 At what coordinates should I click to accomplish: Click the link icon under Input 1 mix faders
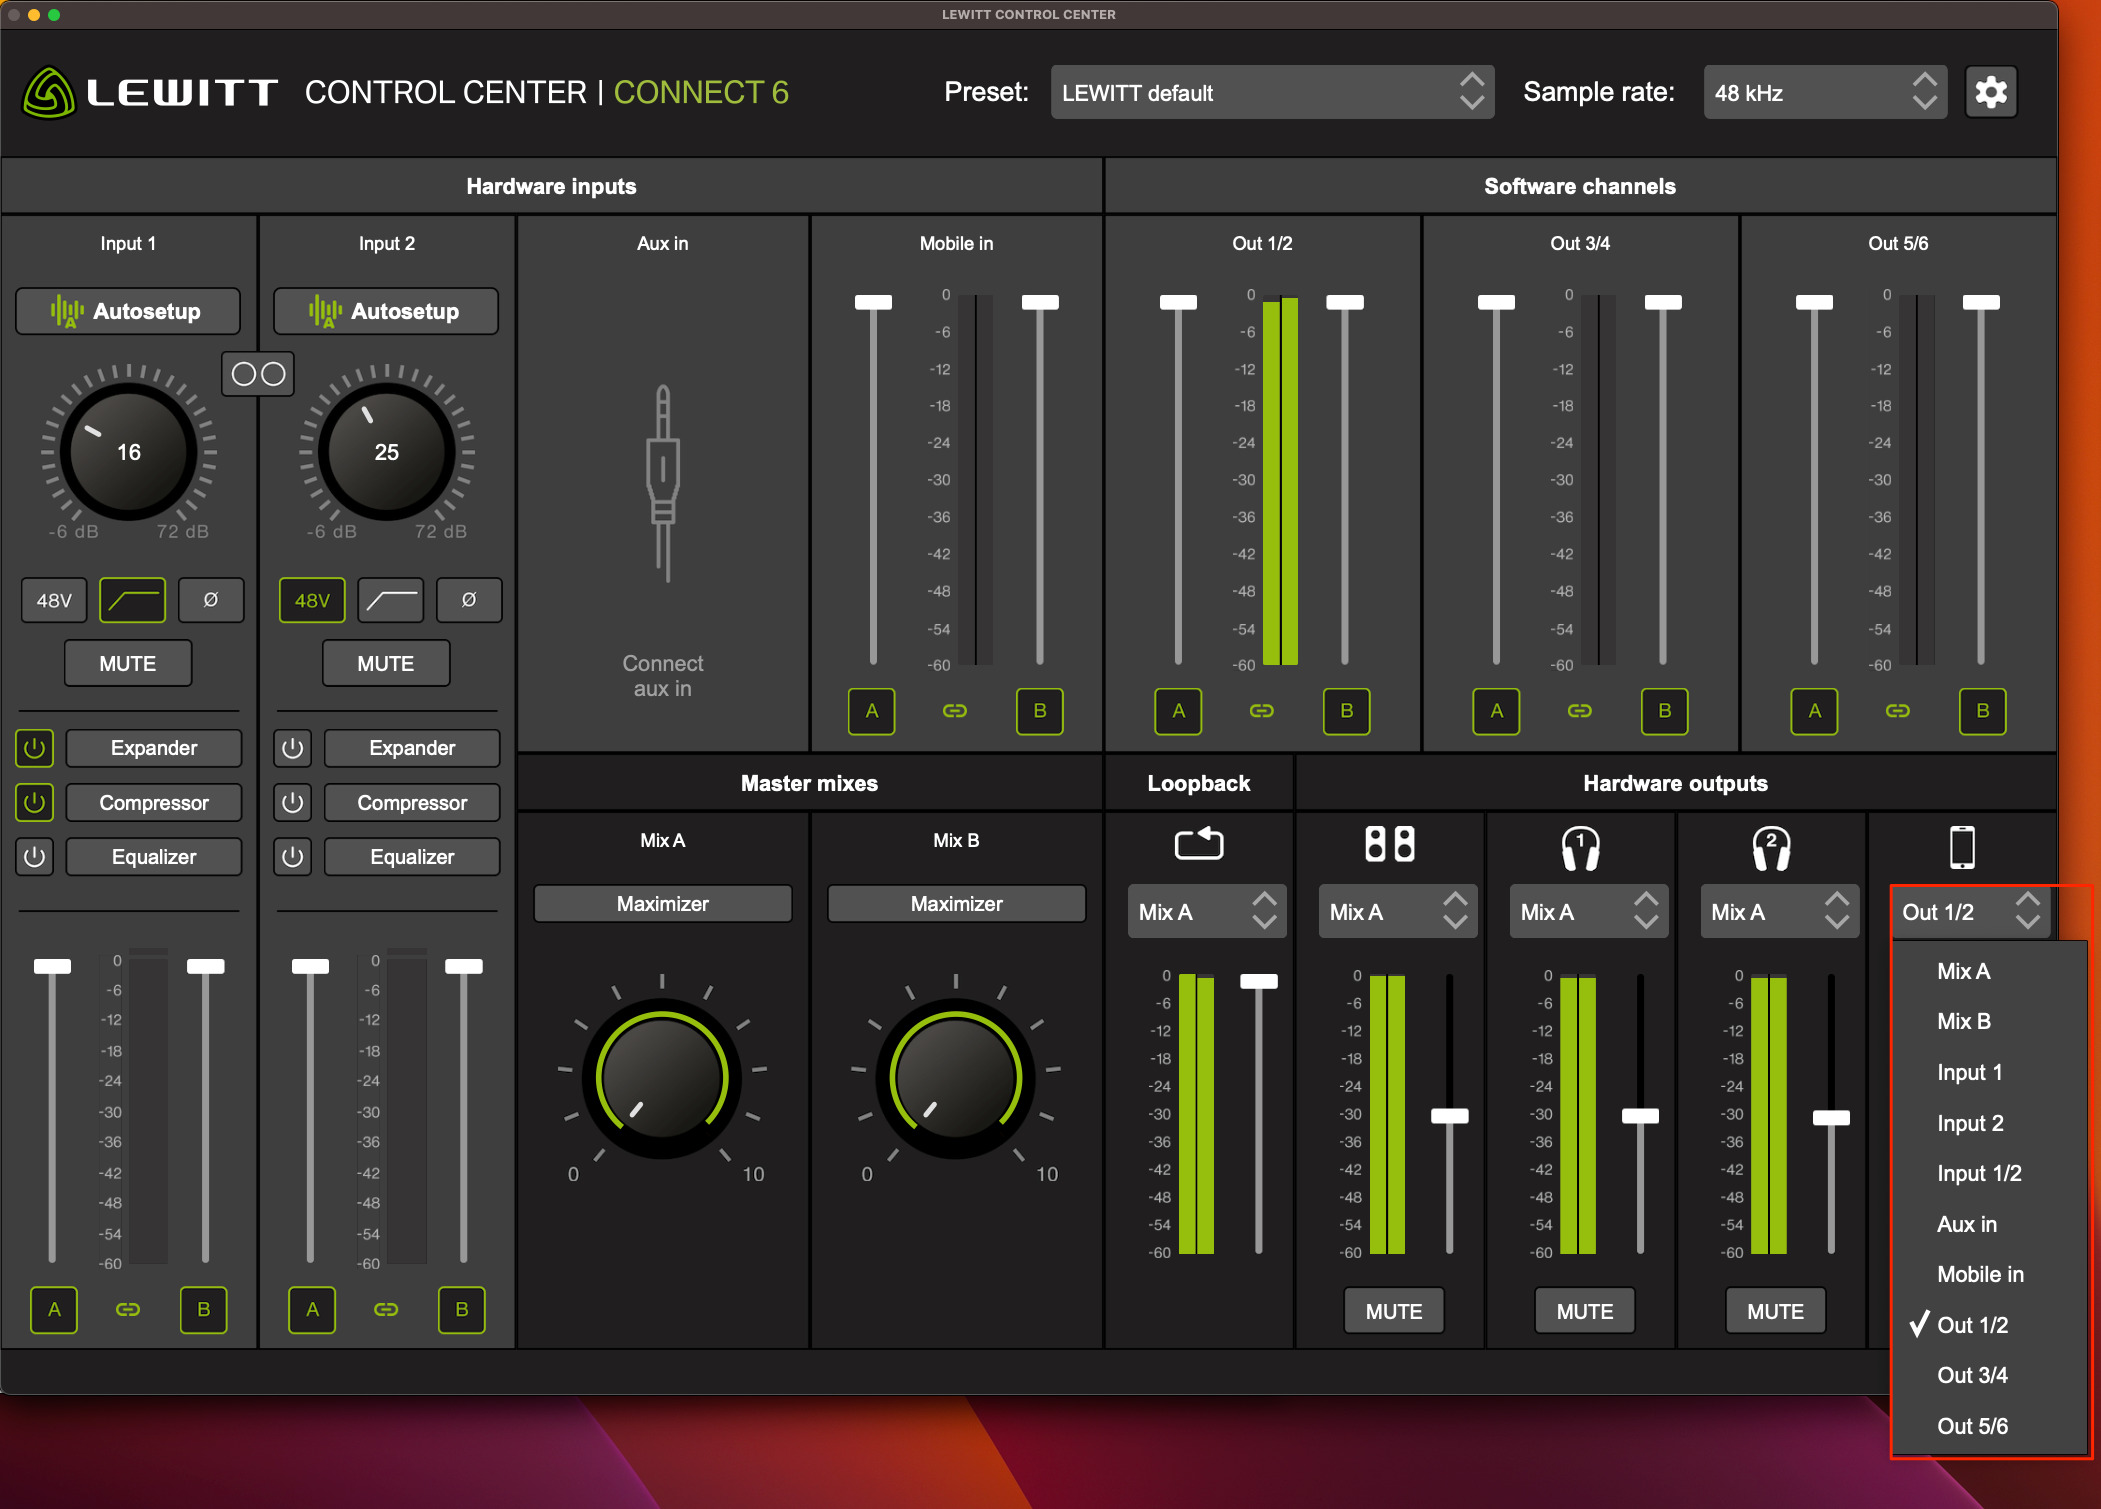click(128, 1309)
